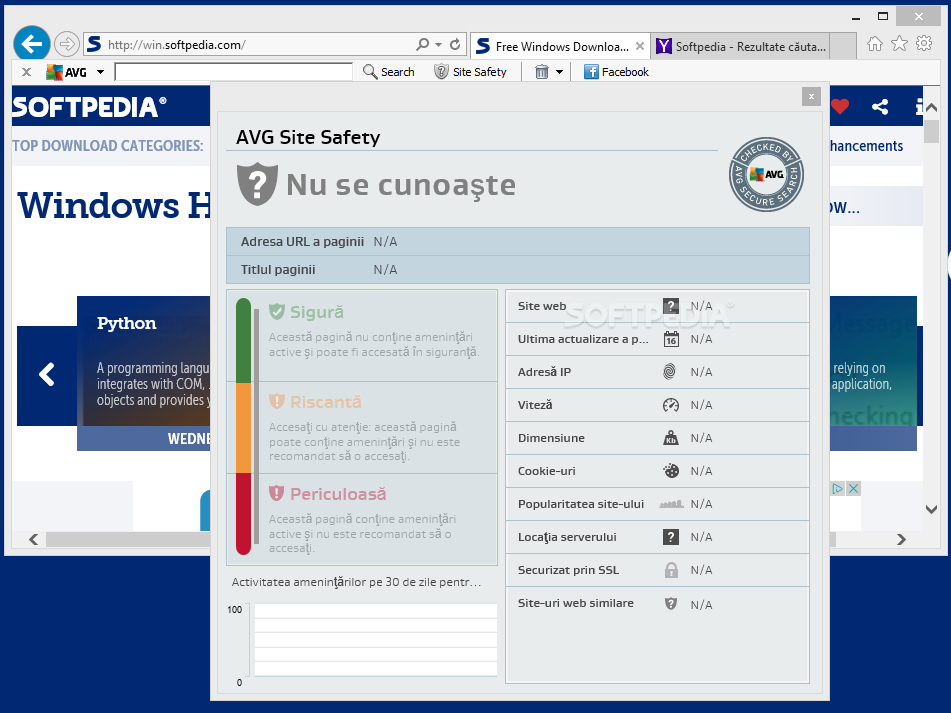Click the 'TOP DOWNLOAD CATEGORIES:' text
Image resolution: width=951 pixels, height=713 pixels.
click(108, 146)
